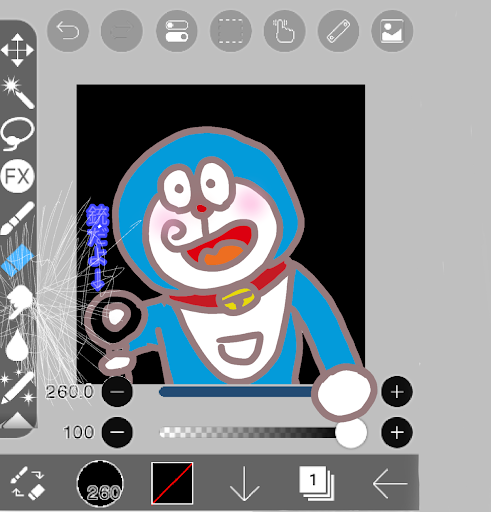Open the dashed-rectangle selection area tool

click(231, 31)
